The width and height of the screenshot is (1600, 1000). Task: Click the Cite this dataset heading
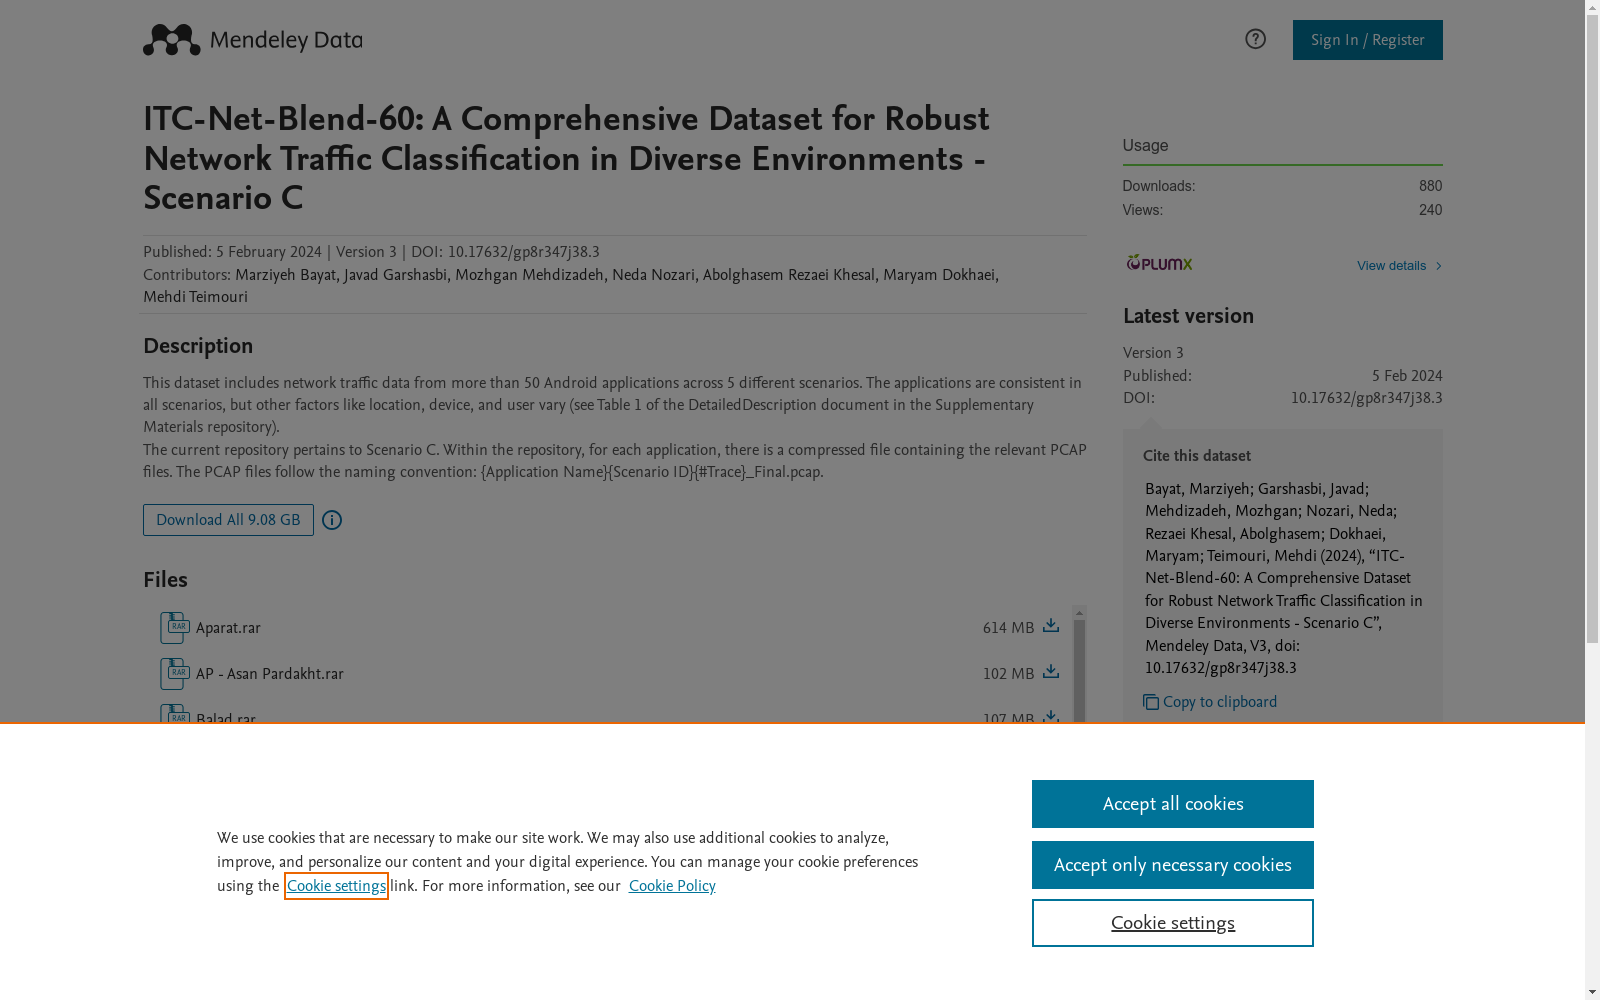(x=1197, y=456)
